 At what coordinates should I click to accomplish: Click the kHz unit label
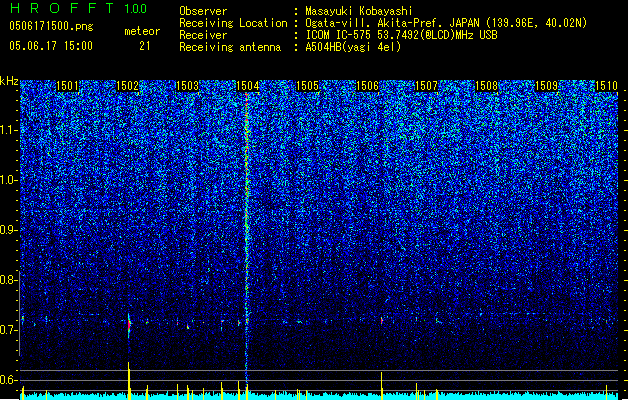(9, 81)
